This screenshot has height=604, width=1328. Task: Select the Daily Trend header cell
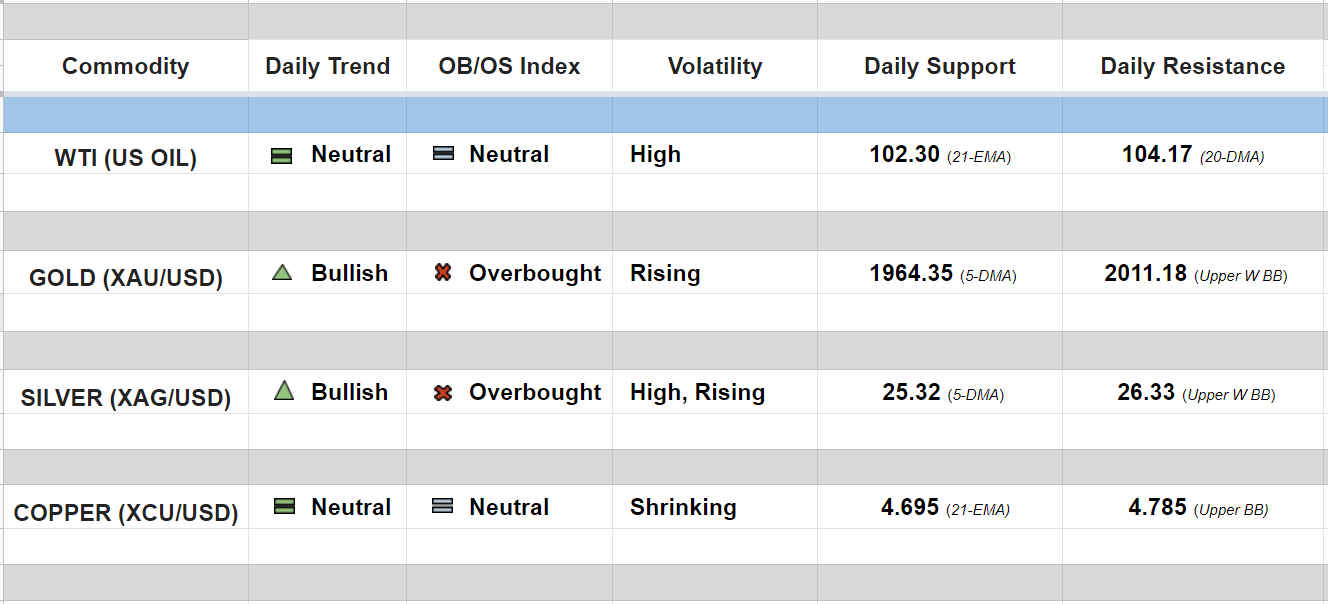(x=327, y=67)
